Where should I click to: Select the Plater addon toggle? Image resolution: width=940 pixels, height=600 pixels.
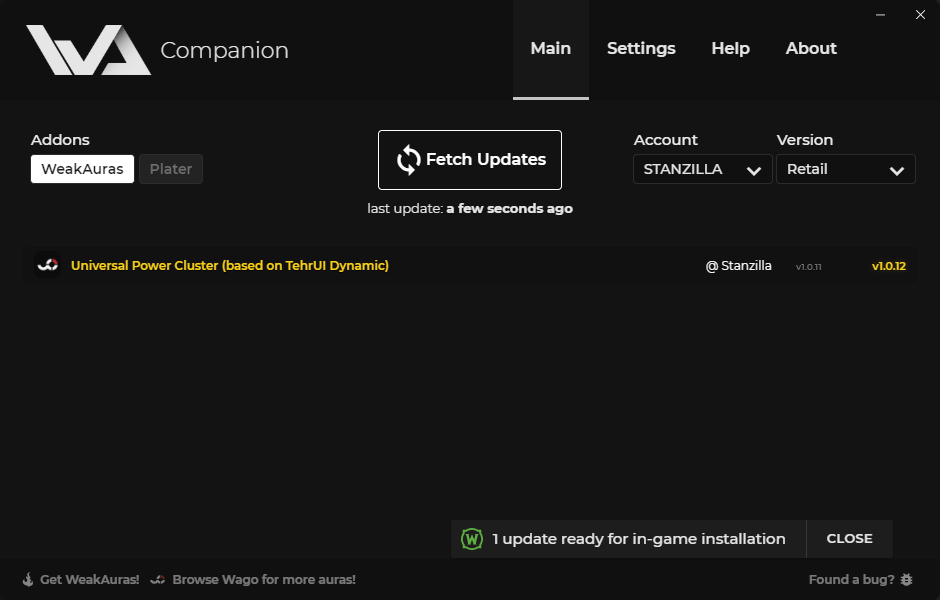(x=171, y=169)
